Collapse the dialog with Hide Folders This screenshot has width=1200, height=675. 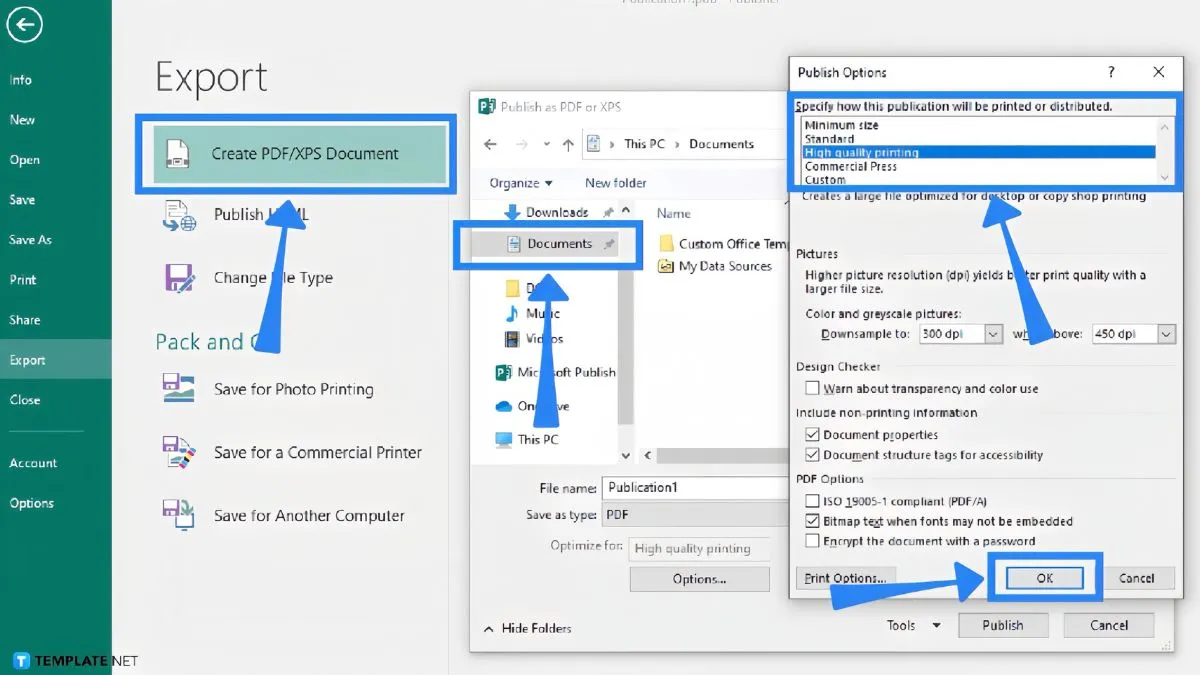[x=527, y=628]
